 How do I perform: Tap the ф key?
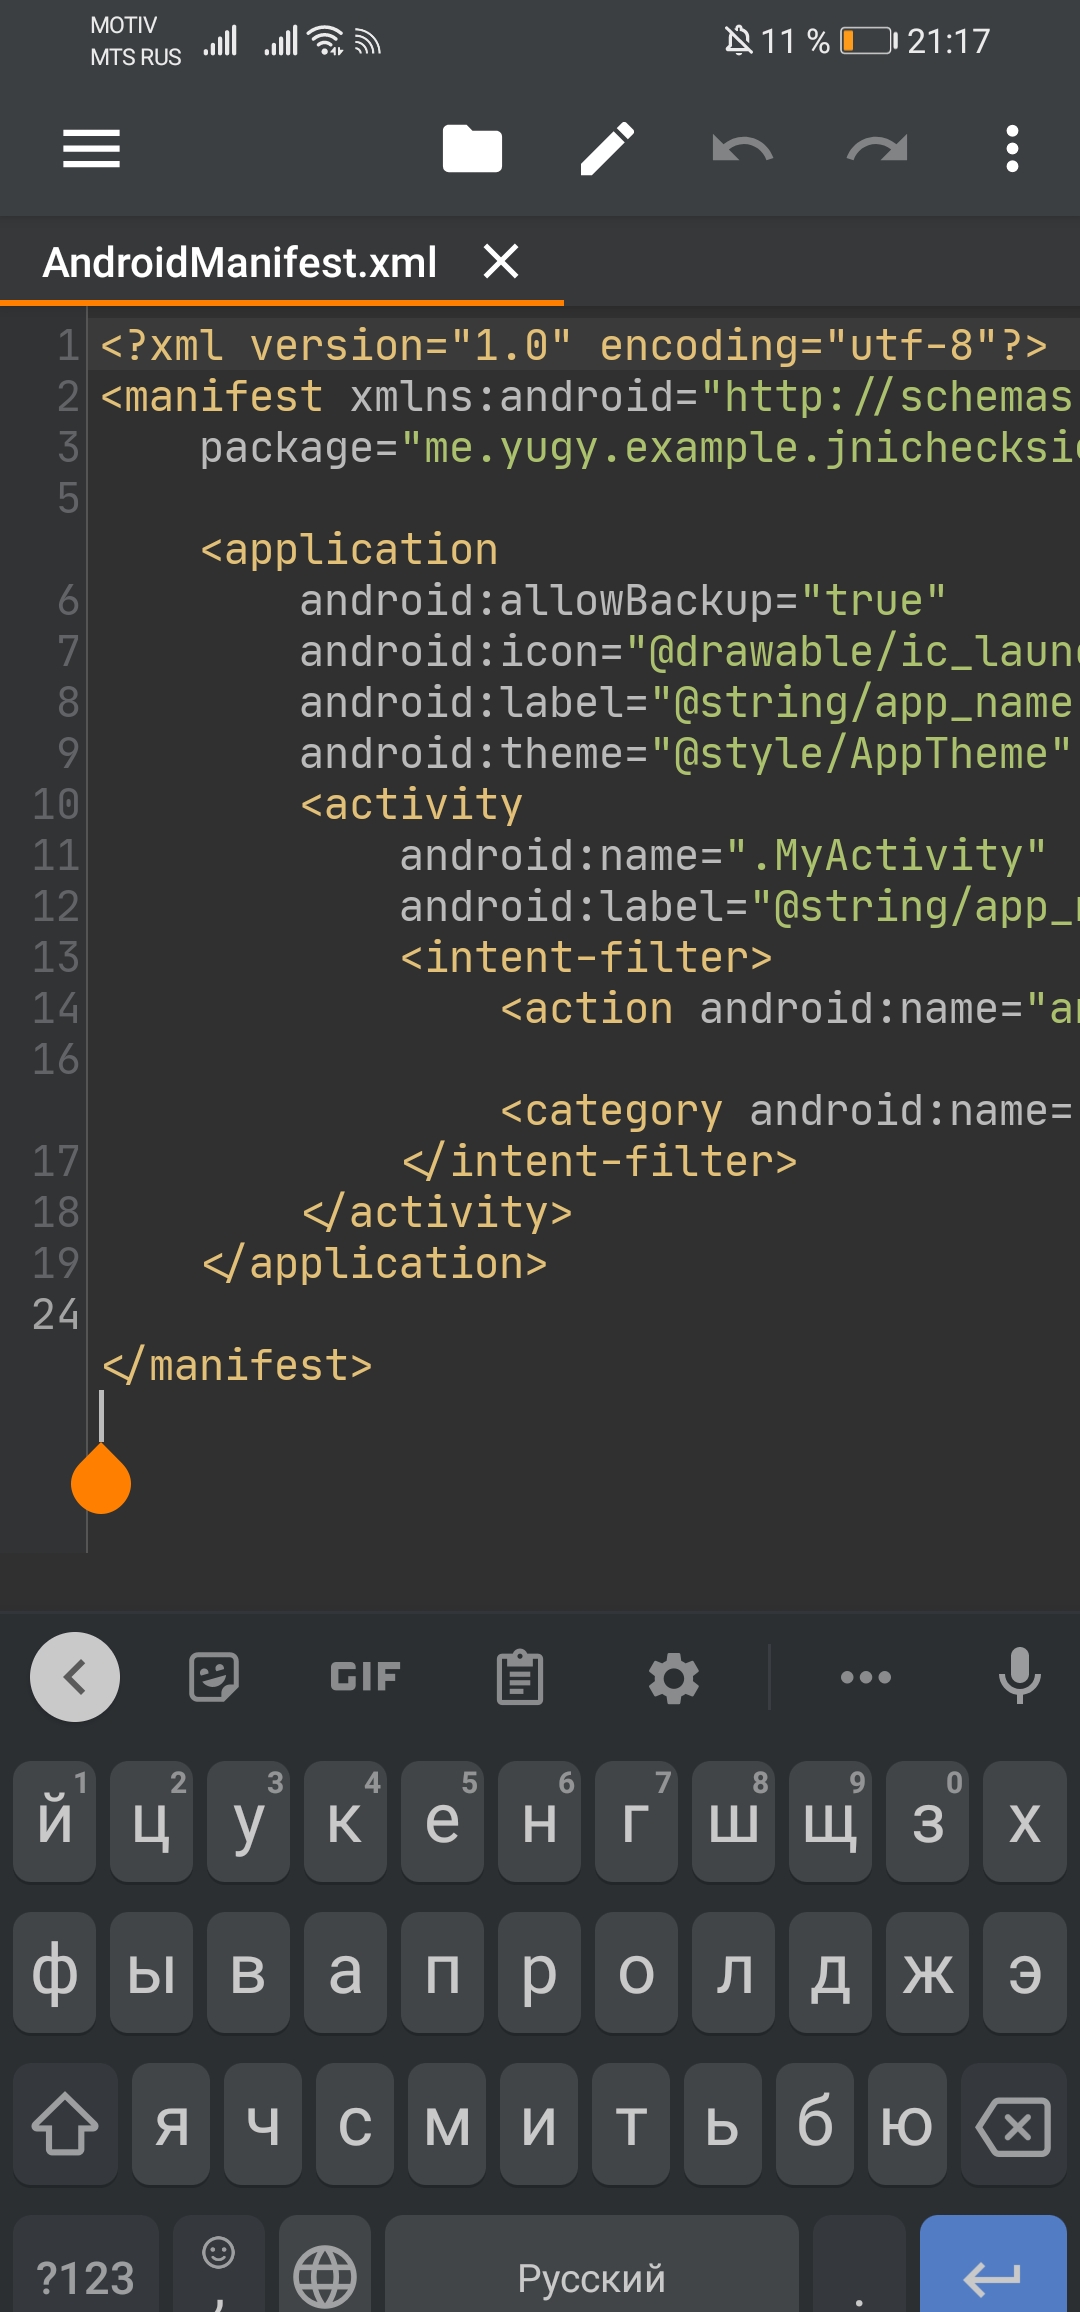click(55, 1973)
